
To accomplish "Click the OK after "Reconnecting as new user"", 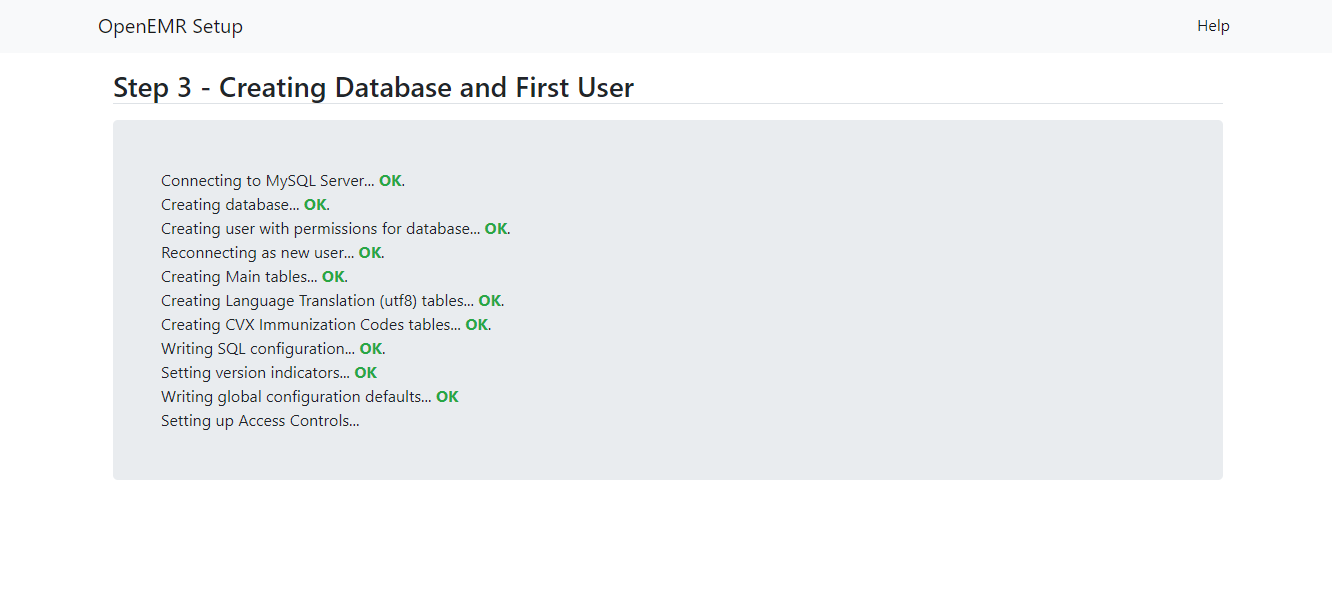I will (369, 252).
